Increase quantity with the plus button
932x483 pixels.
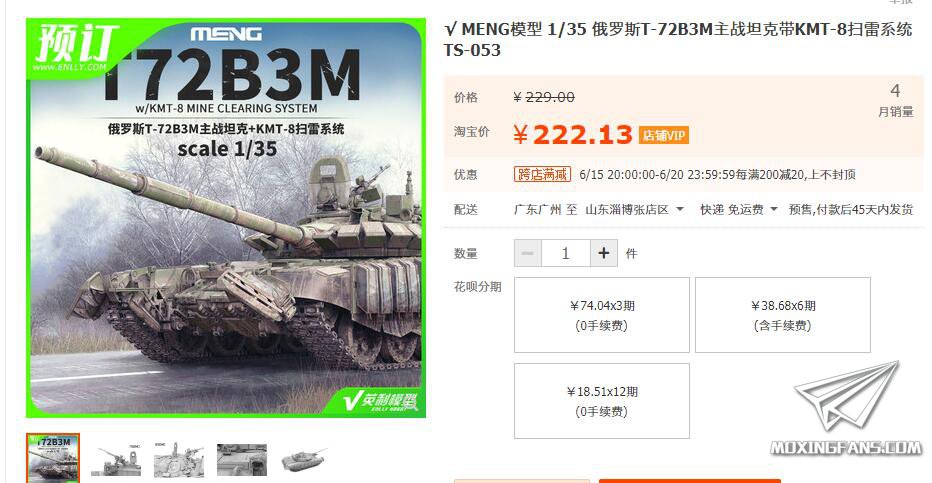point(604,254)
